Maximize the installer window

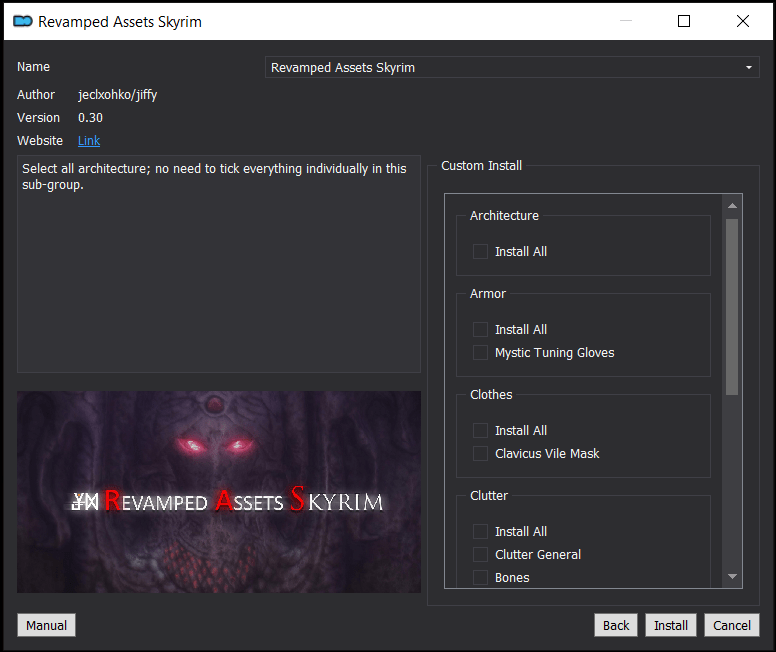click(684, 21)
